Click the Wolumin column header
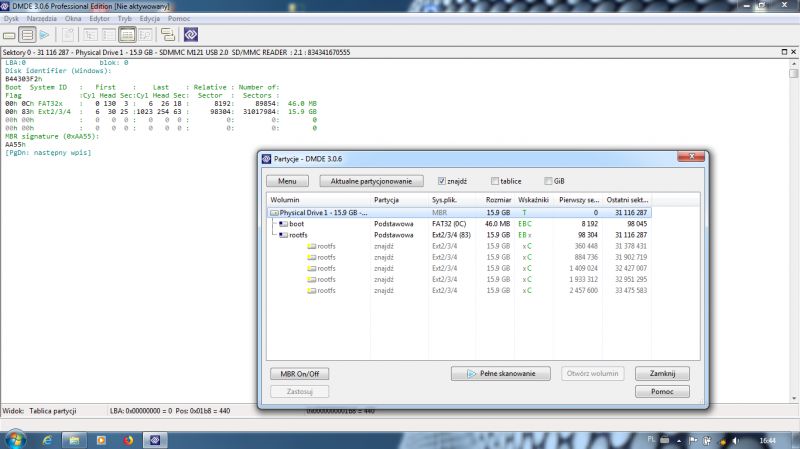The image size is (800, 449). click(319, 200)
